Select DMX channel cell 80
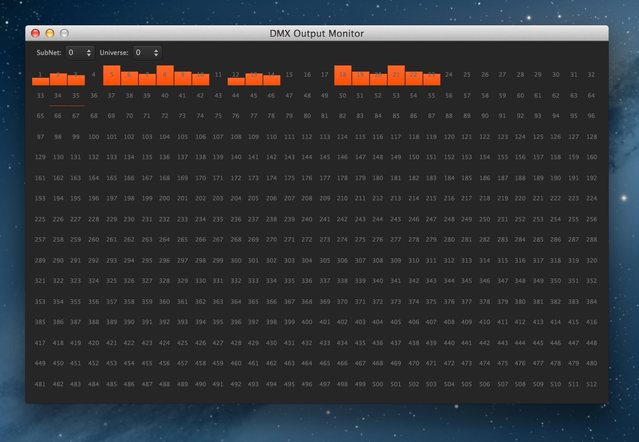The image size is (639, 442). tap(307, 116)
